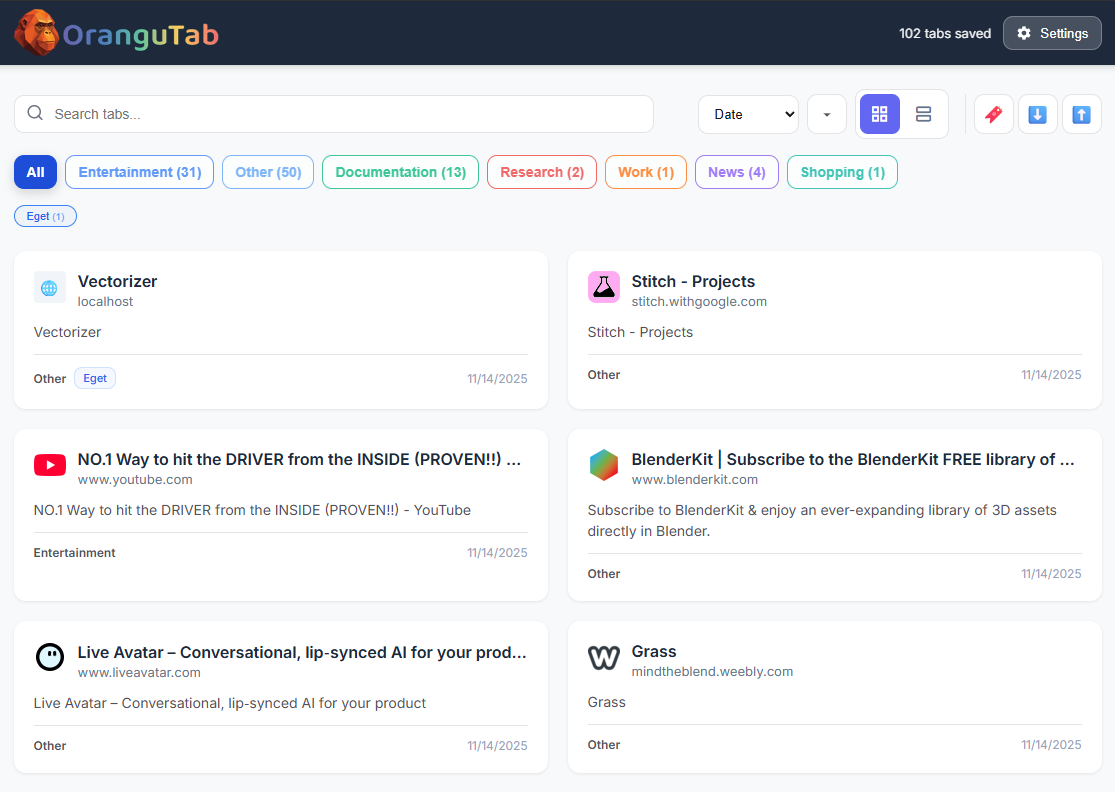Click the YouTube favicon on the driver video card
Viewport: 1115px width, 792px height.
tap(49, 465)
